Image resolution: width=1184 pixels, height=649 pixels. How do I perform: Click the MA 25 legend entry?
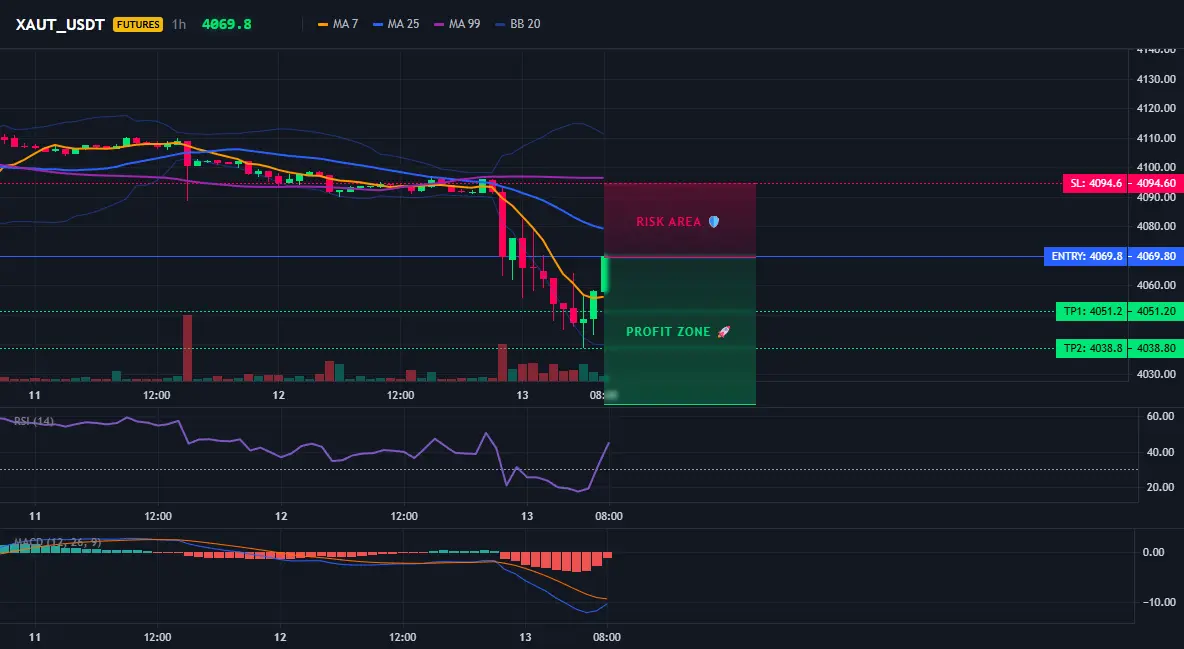(396, 24)
